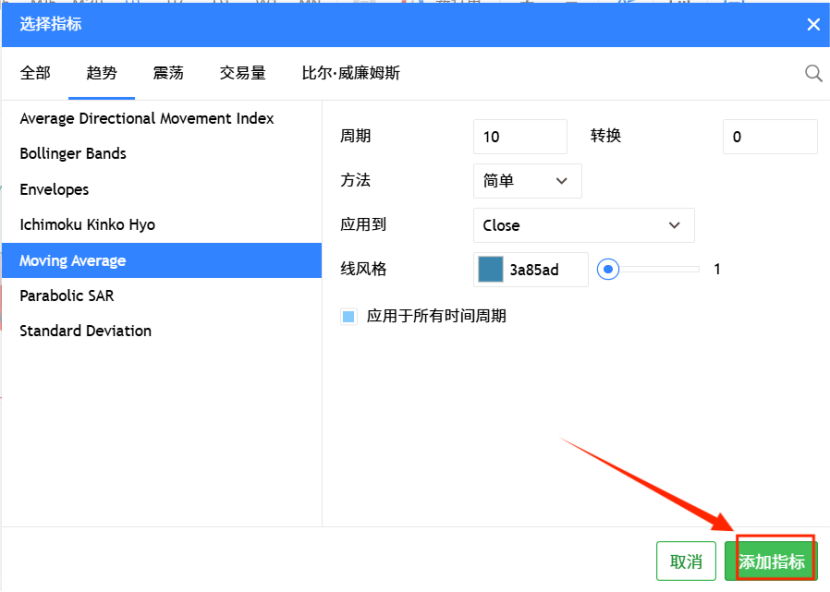
Task: Click the 取消 button
Action: pyautogui.click(x=685, y=561)
